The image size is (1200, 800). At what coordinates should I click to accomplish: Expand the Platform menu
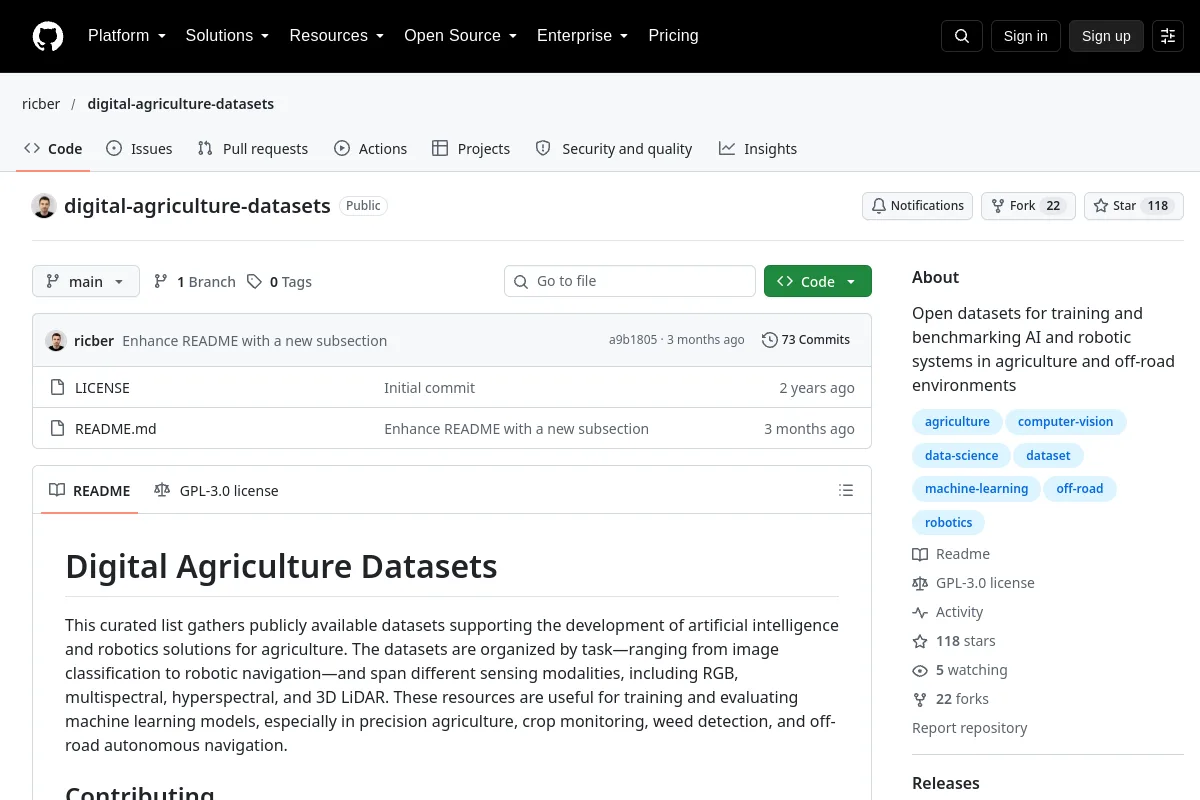point(127,36)
